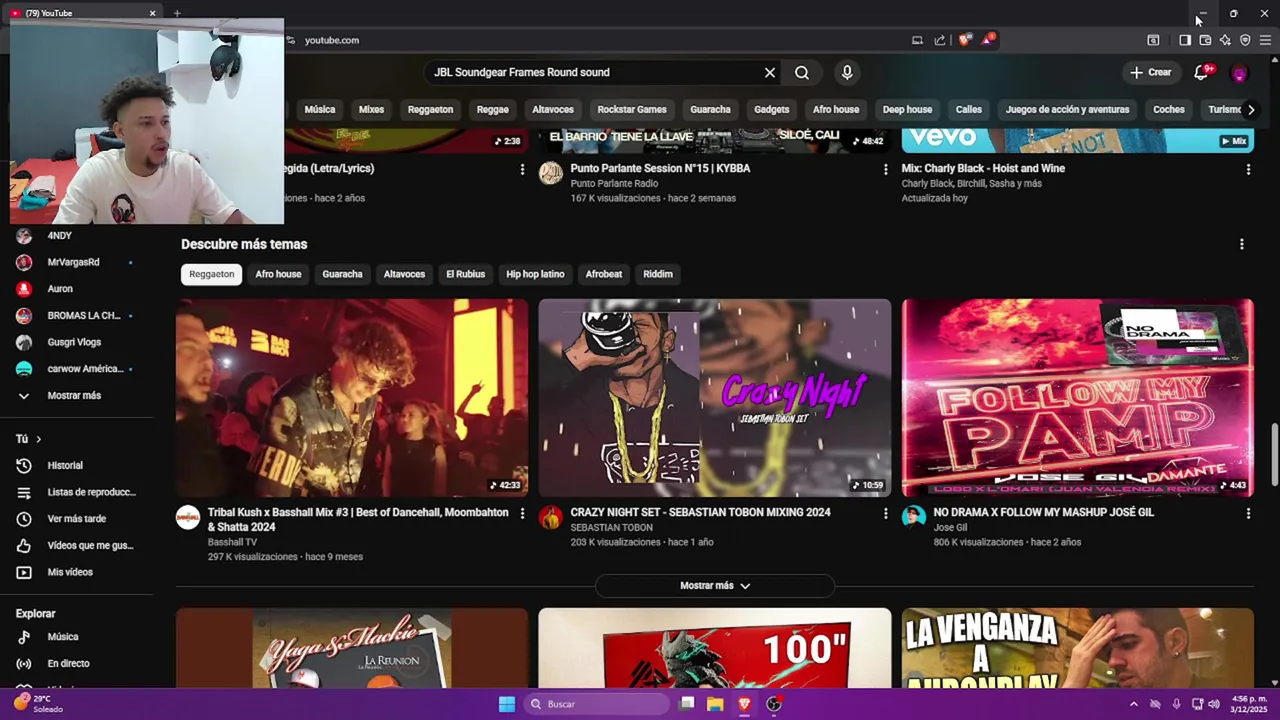Click the search magnifier button
The image size is (1280, 720).
[802, 72]
